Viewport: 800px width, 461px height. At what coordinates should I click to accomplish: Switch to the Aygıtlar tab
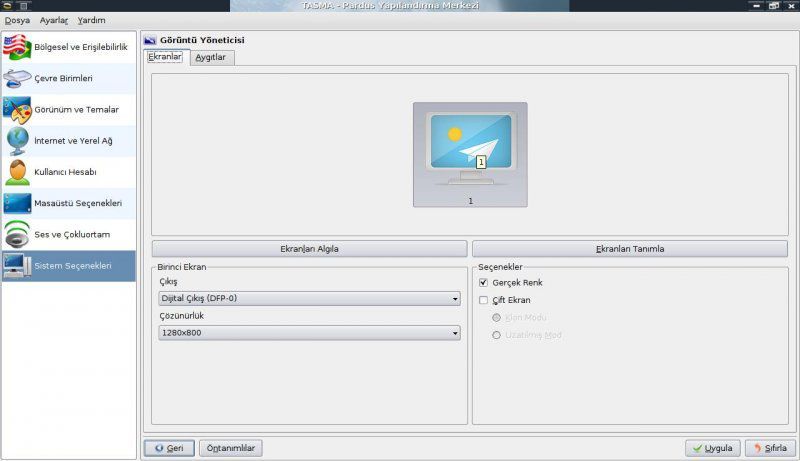[210, 57]
